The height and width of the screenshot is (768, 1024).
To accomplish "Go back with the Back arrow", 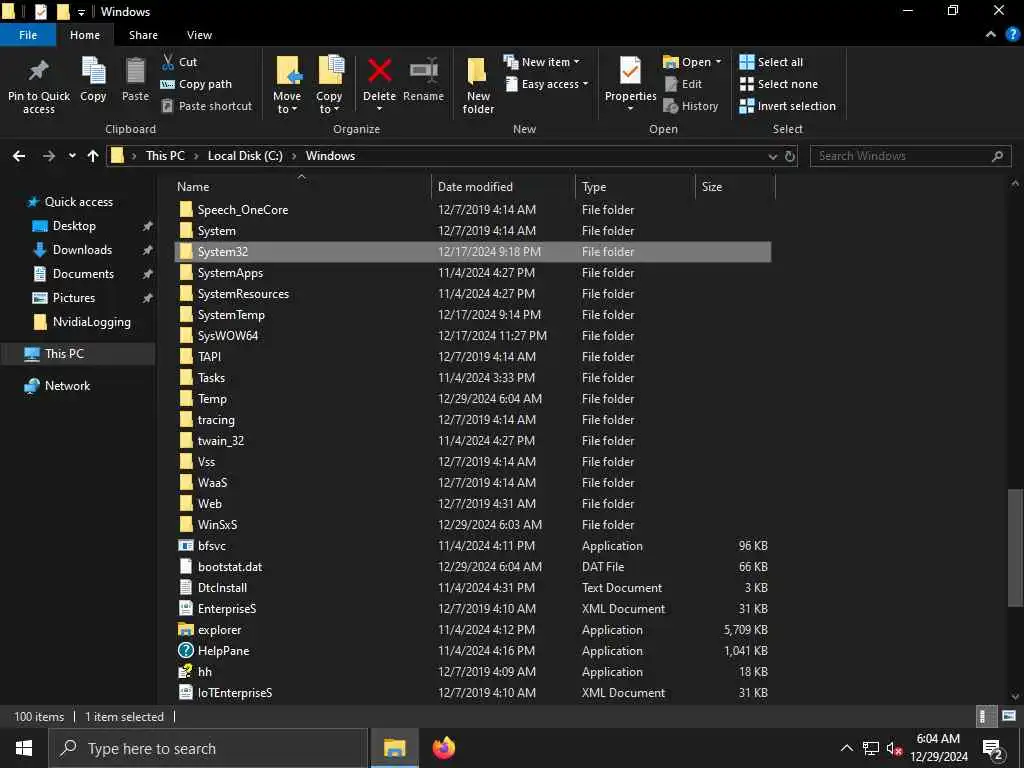I will [x=20, y=156].
